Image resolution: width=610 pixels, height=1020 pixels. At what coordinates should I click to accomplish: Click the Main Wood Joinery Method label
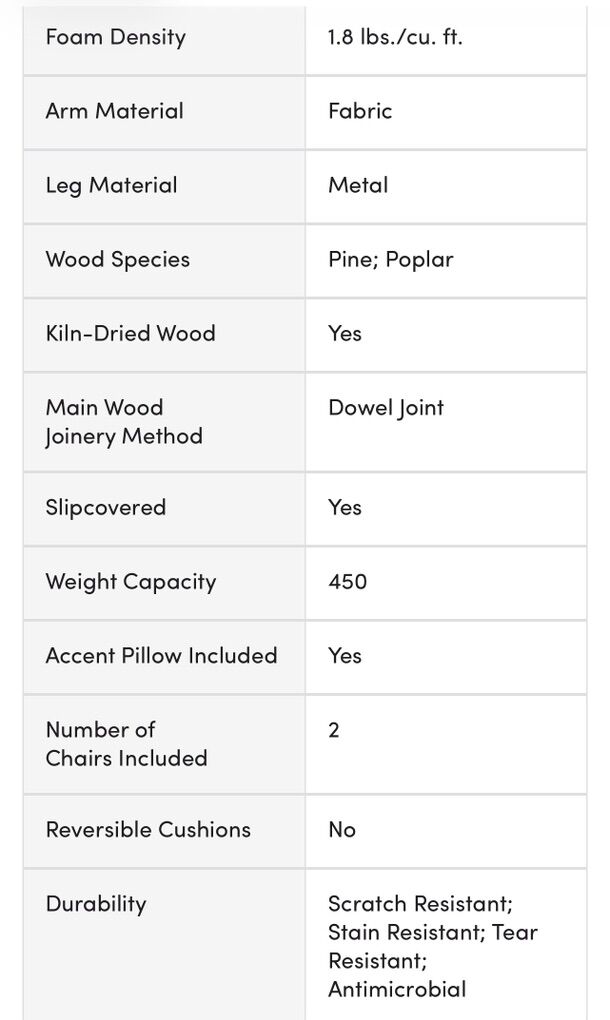[x=124, y=422]
